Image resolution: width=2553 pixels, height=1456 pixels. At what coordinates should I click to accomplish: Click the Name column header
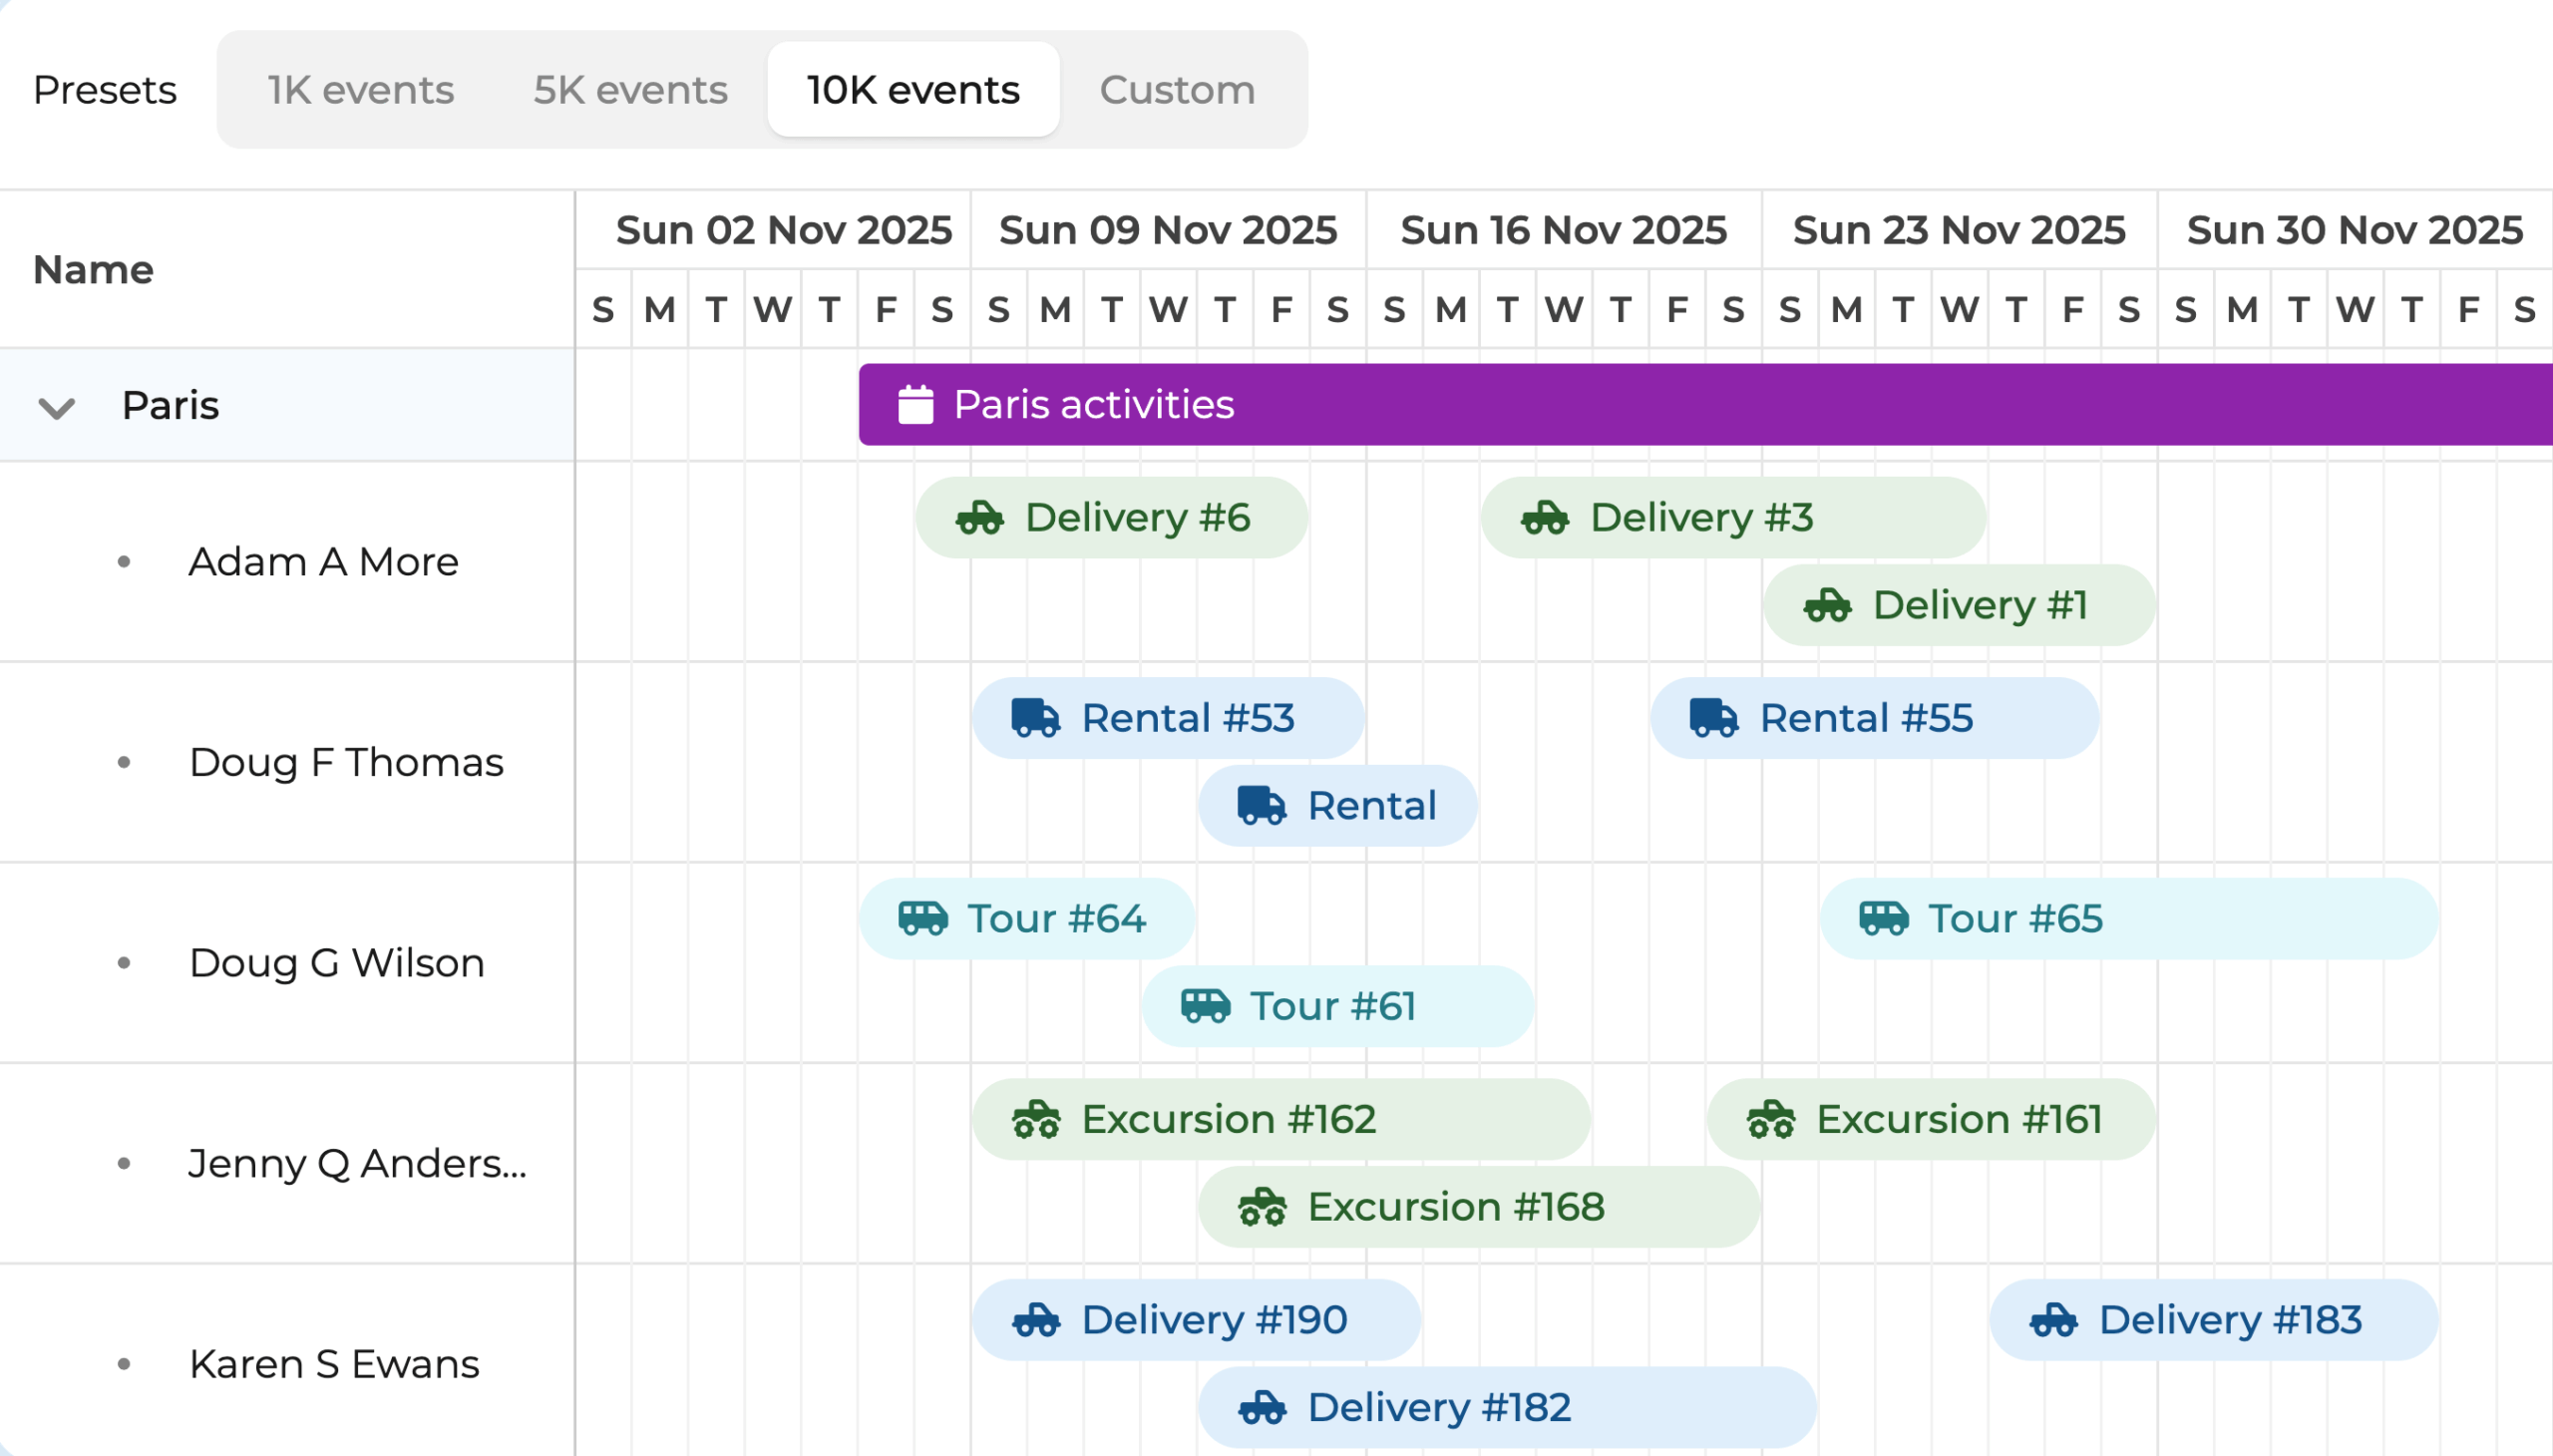93,270
